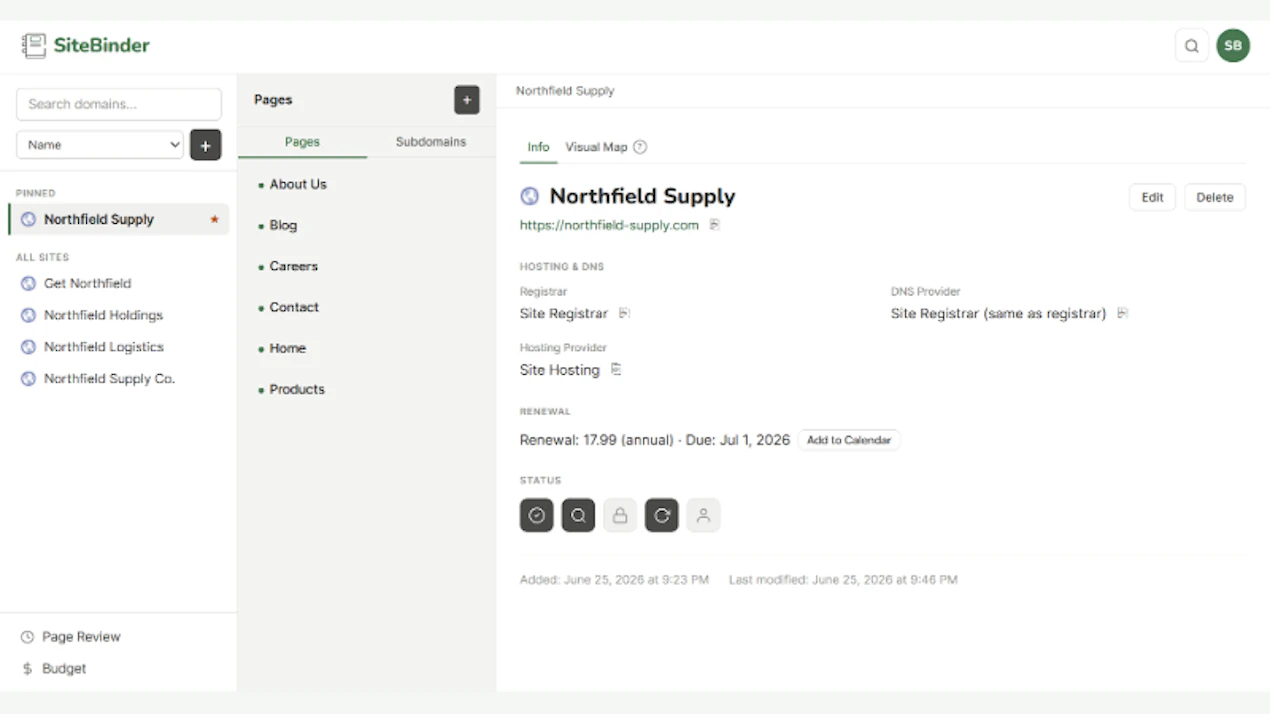Click the Edit button
1270x714 pixels.
1152,197
